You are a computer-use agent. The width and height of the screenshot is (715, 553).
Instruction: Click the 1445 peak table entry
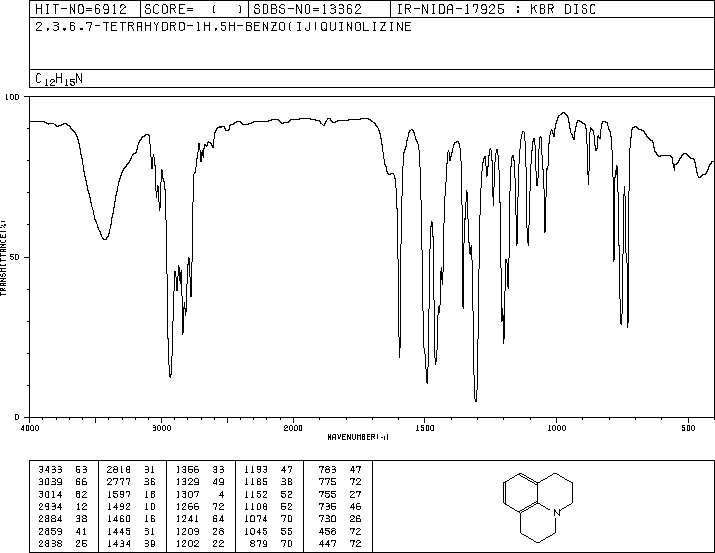tap(119, 531)
